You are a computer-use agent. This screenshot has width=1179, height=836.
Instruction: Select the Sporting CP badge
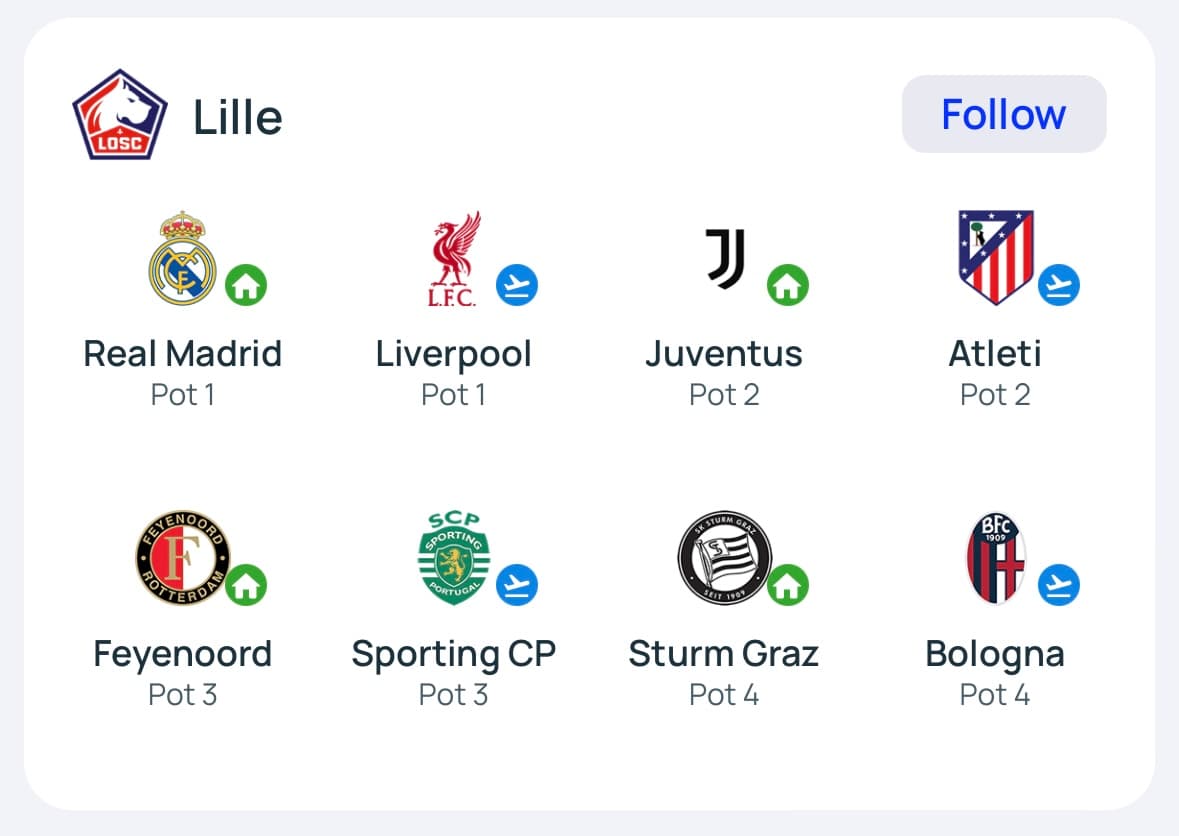point(453,559)
